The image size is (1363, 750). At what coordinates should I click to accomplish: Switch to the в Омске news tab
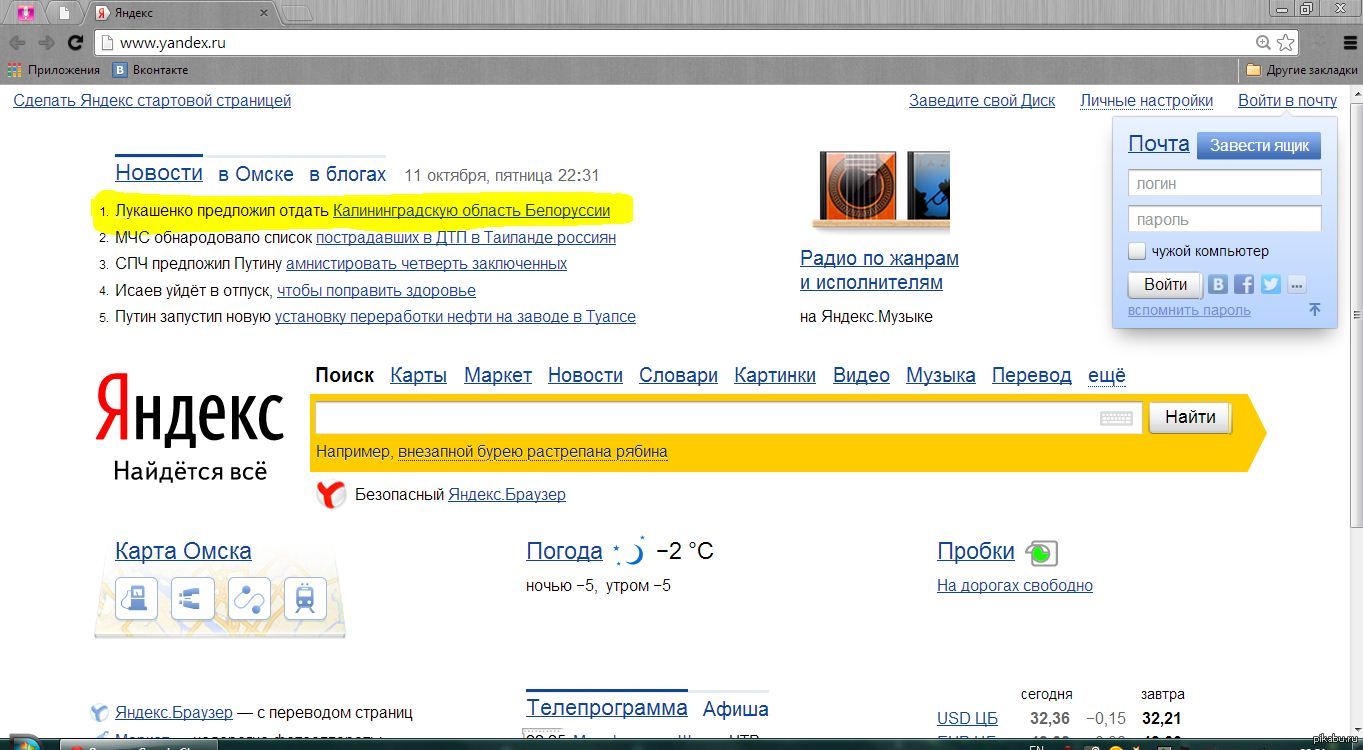[256, 174]
